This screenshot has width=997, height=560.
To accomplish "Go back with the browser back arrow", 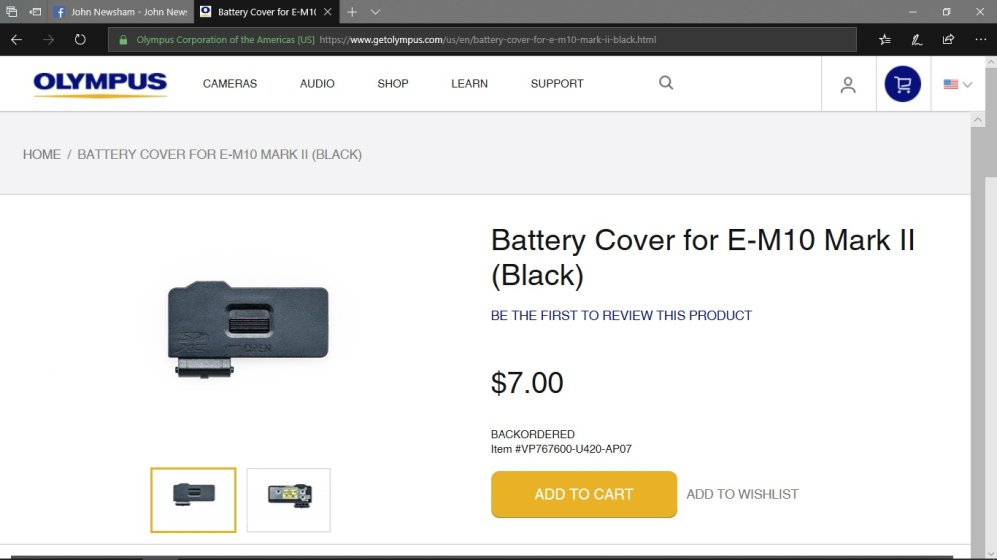I will pyautogui.click(x=17, y=39).
